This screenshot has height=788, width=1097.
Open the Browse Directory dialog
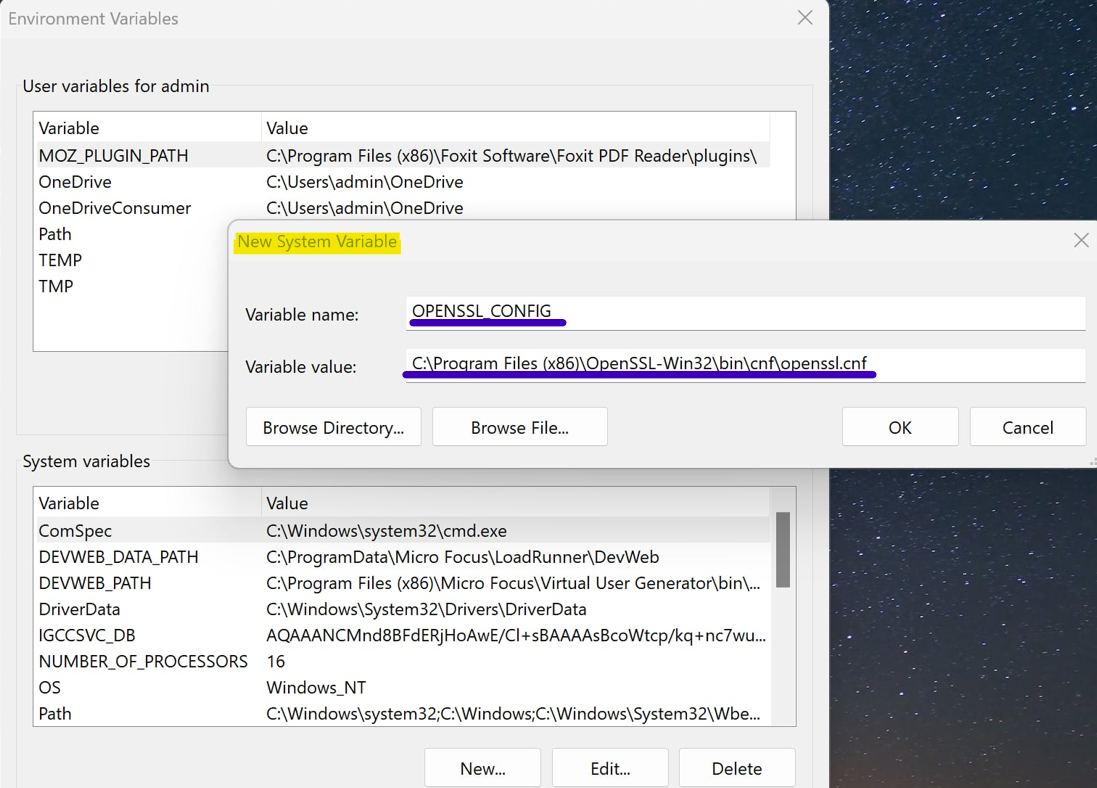(333, 427)
